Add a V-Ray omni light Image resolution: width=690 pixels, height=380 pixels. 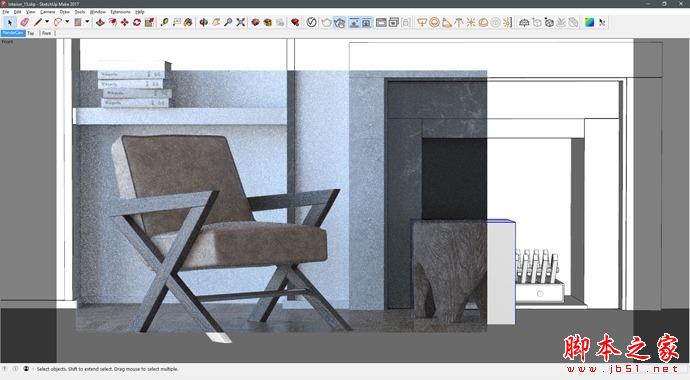click(471, 22)
